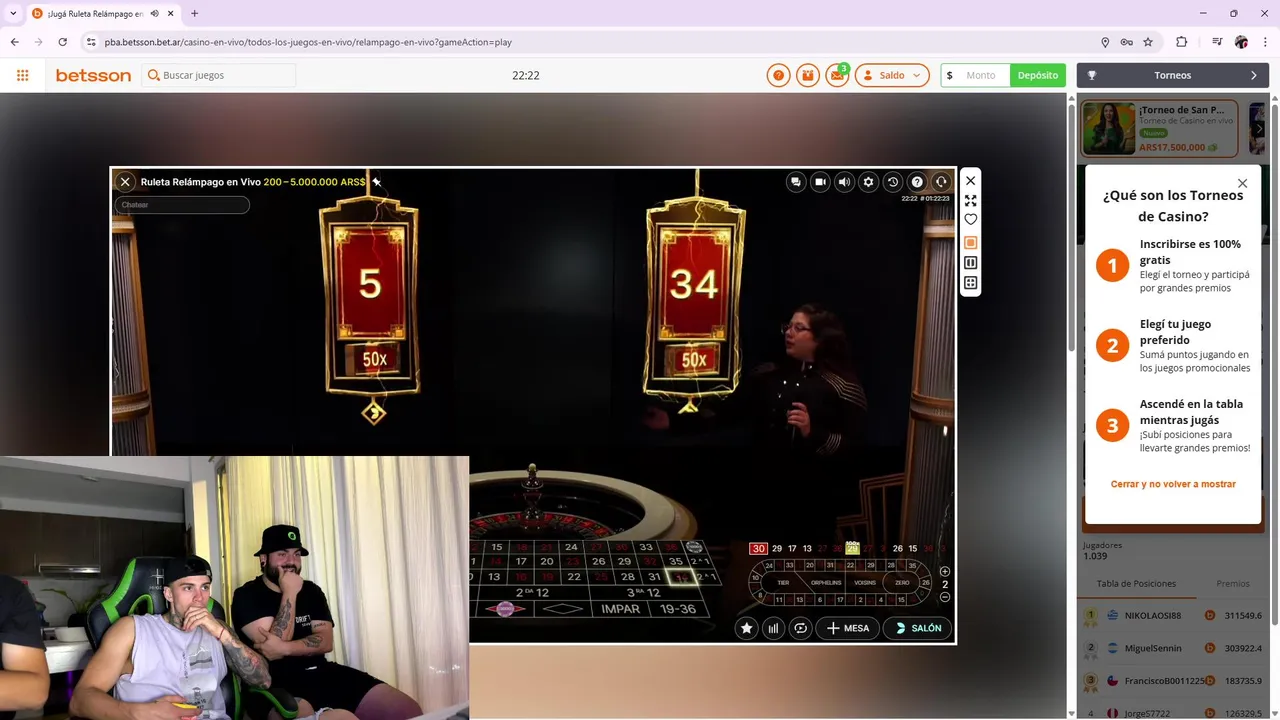The image size is (1280, 720).
Task: Open the live chat bubbles icon
Action: (x=796, y=182)
